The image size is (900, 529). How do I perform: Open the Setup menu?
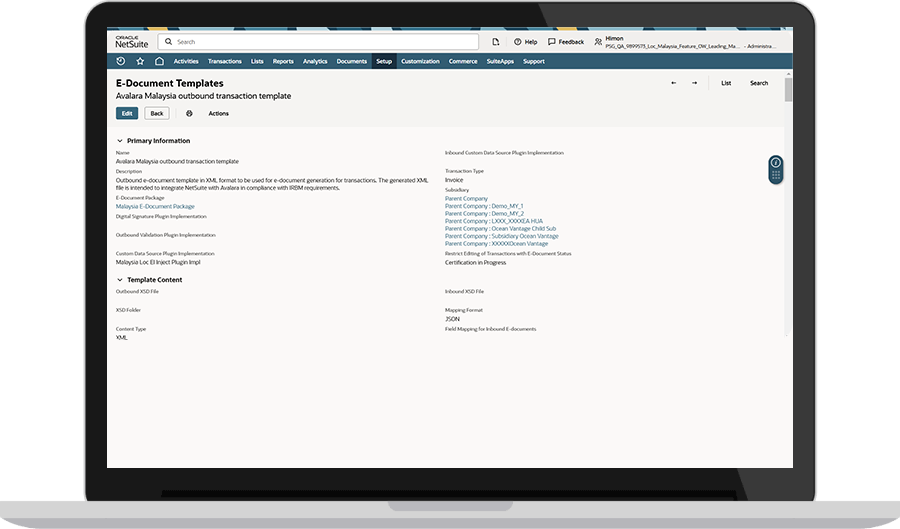(384, 61)
